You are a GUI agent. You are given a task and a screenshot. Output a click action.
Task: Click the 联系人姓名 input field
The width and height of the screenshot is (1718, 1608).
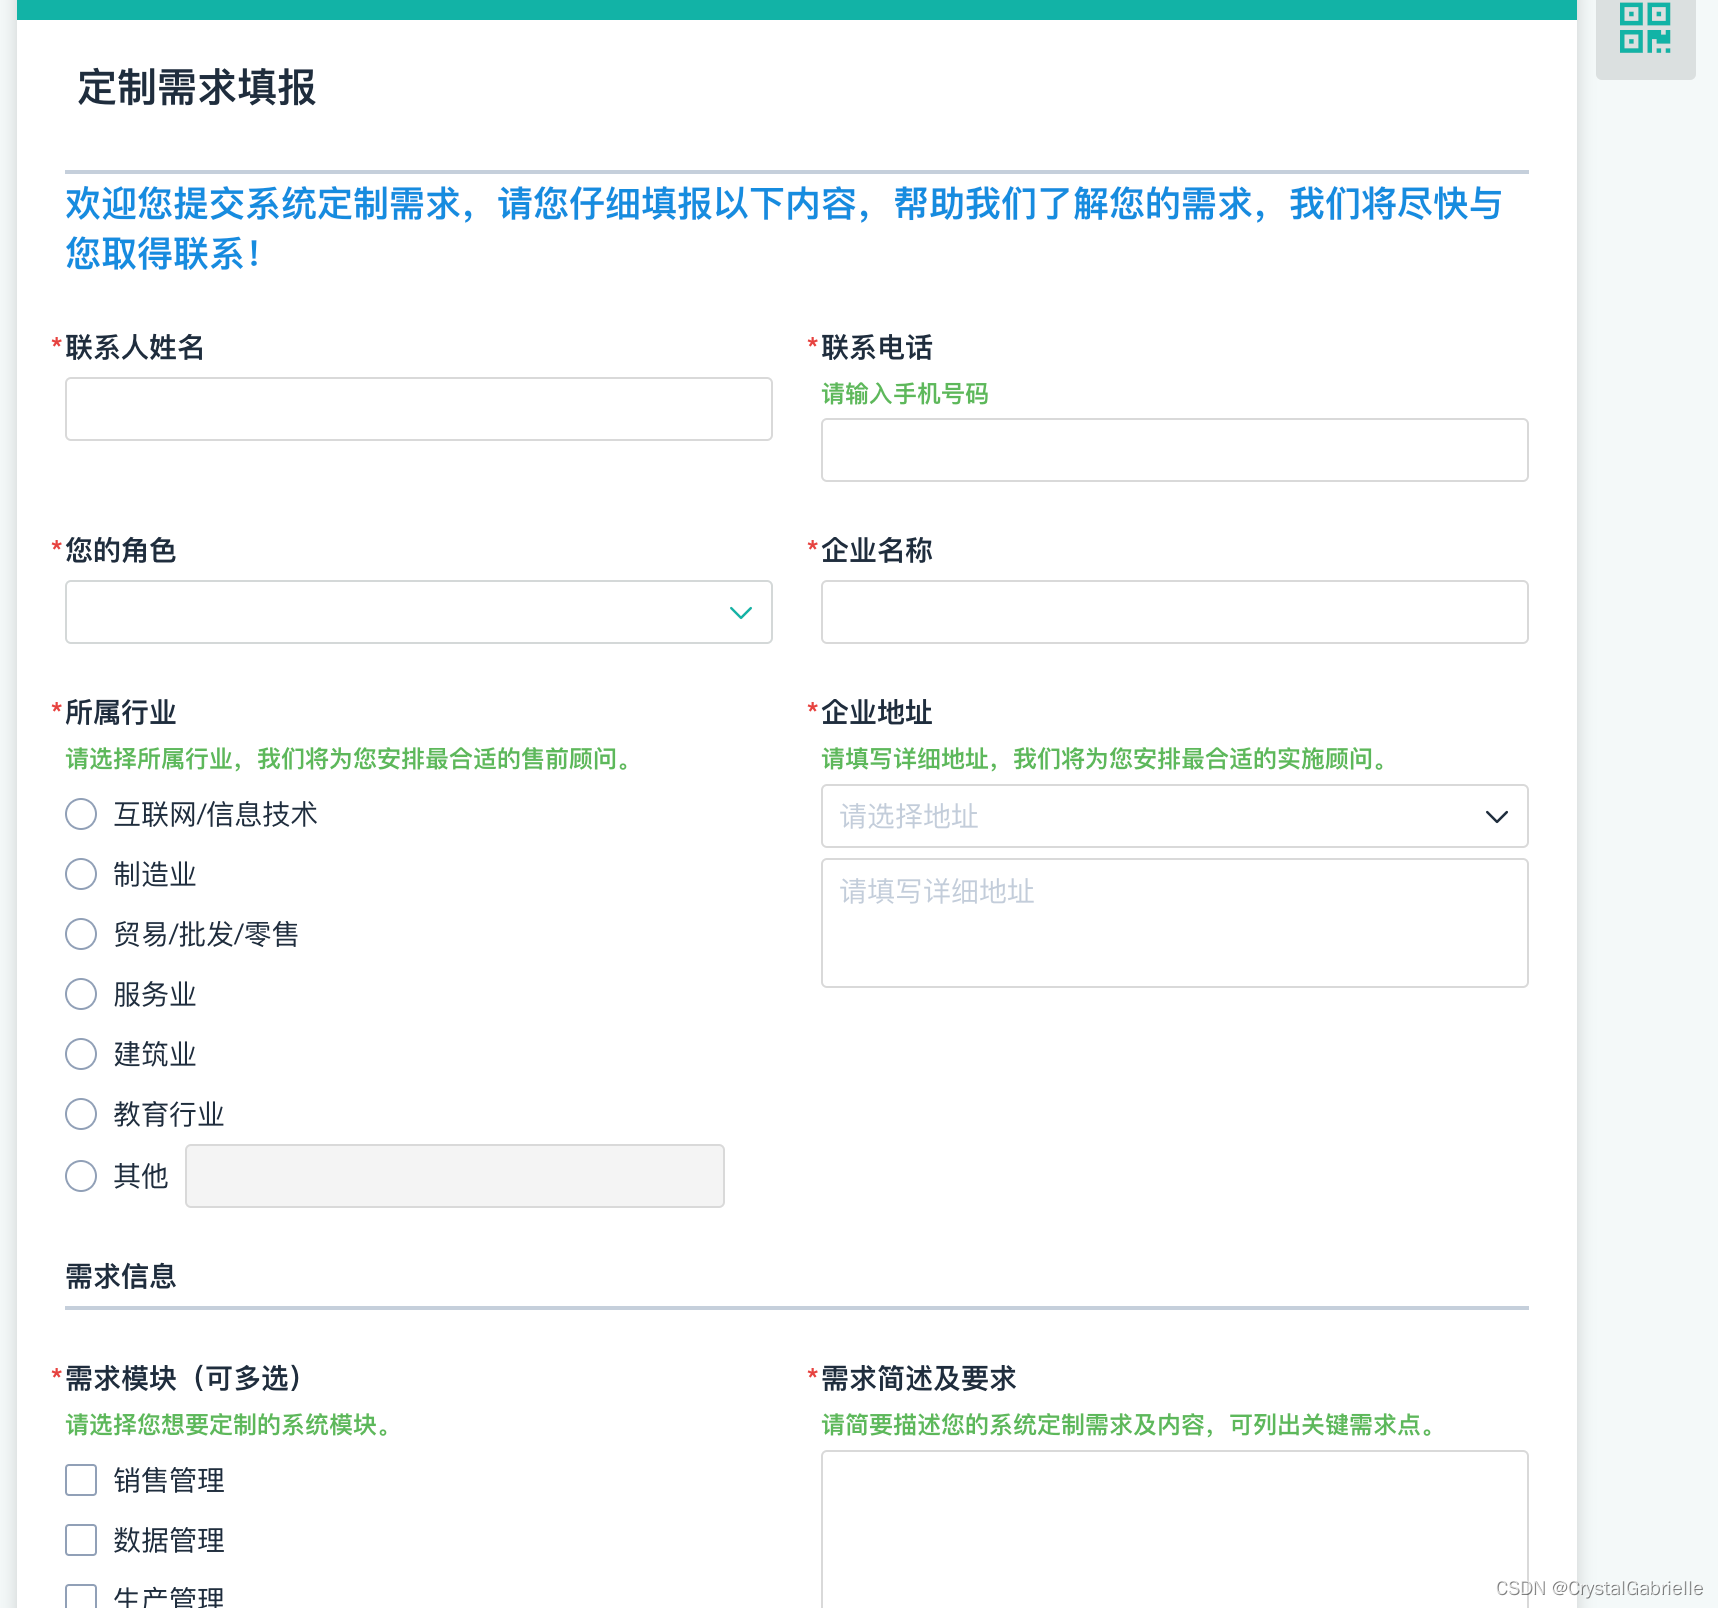pos(418,409)
